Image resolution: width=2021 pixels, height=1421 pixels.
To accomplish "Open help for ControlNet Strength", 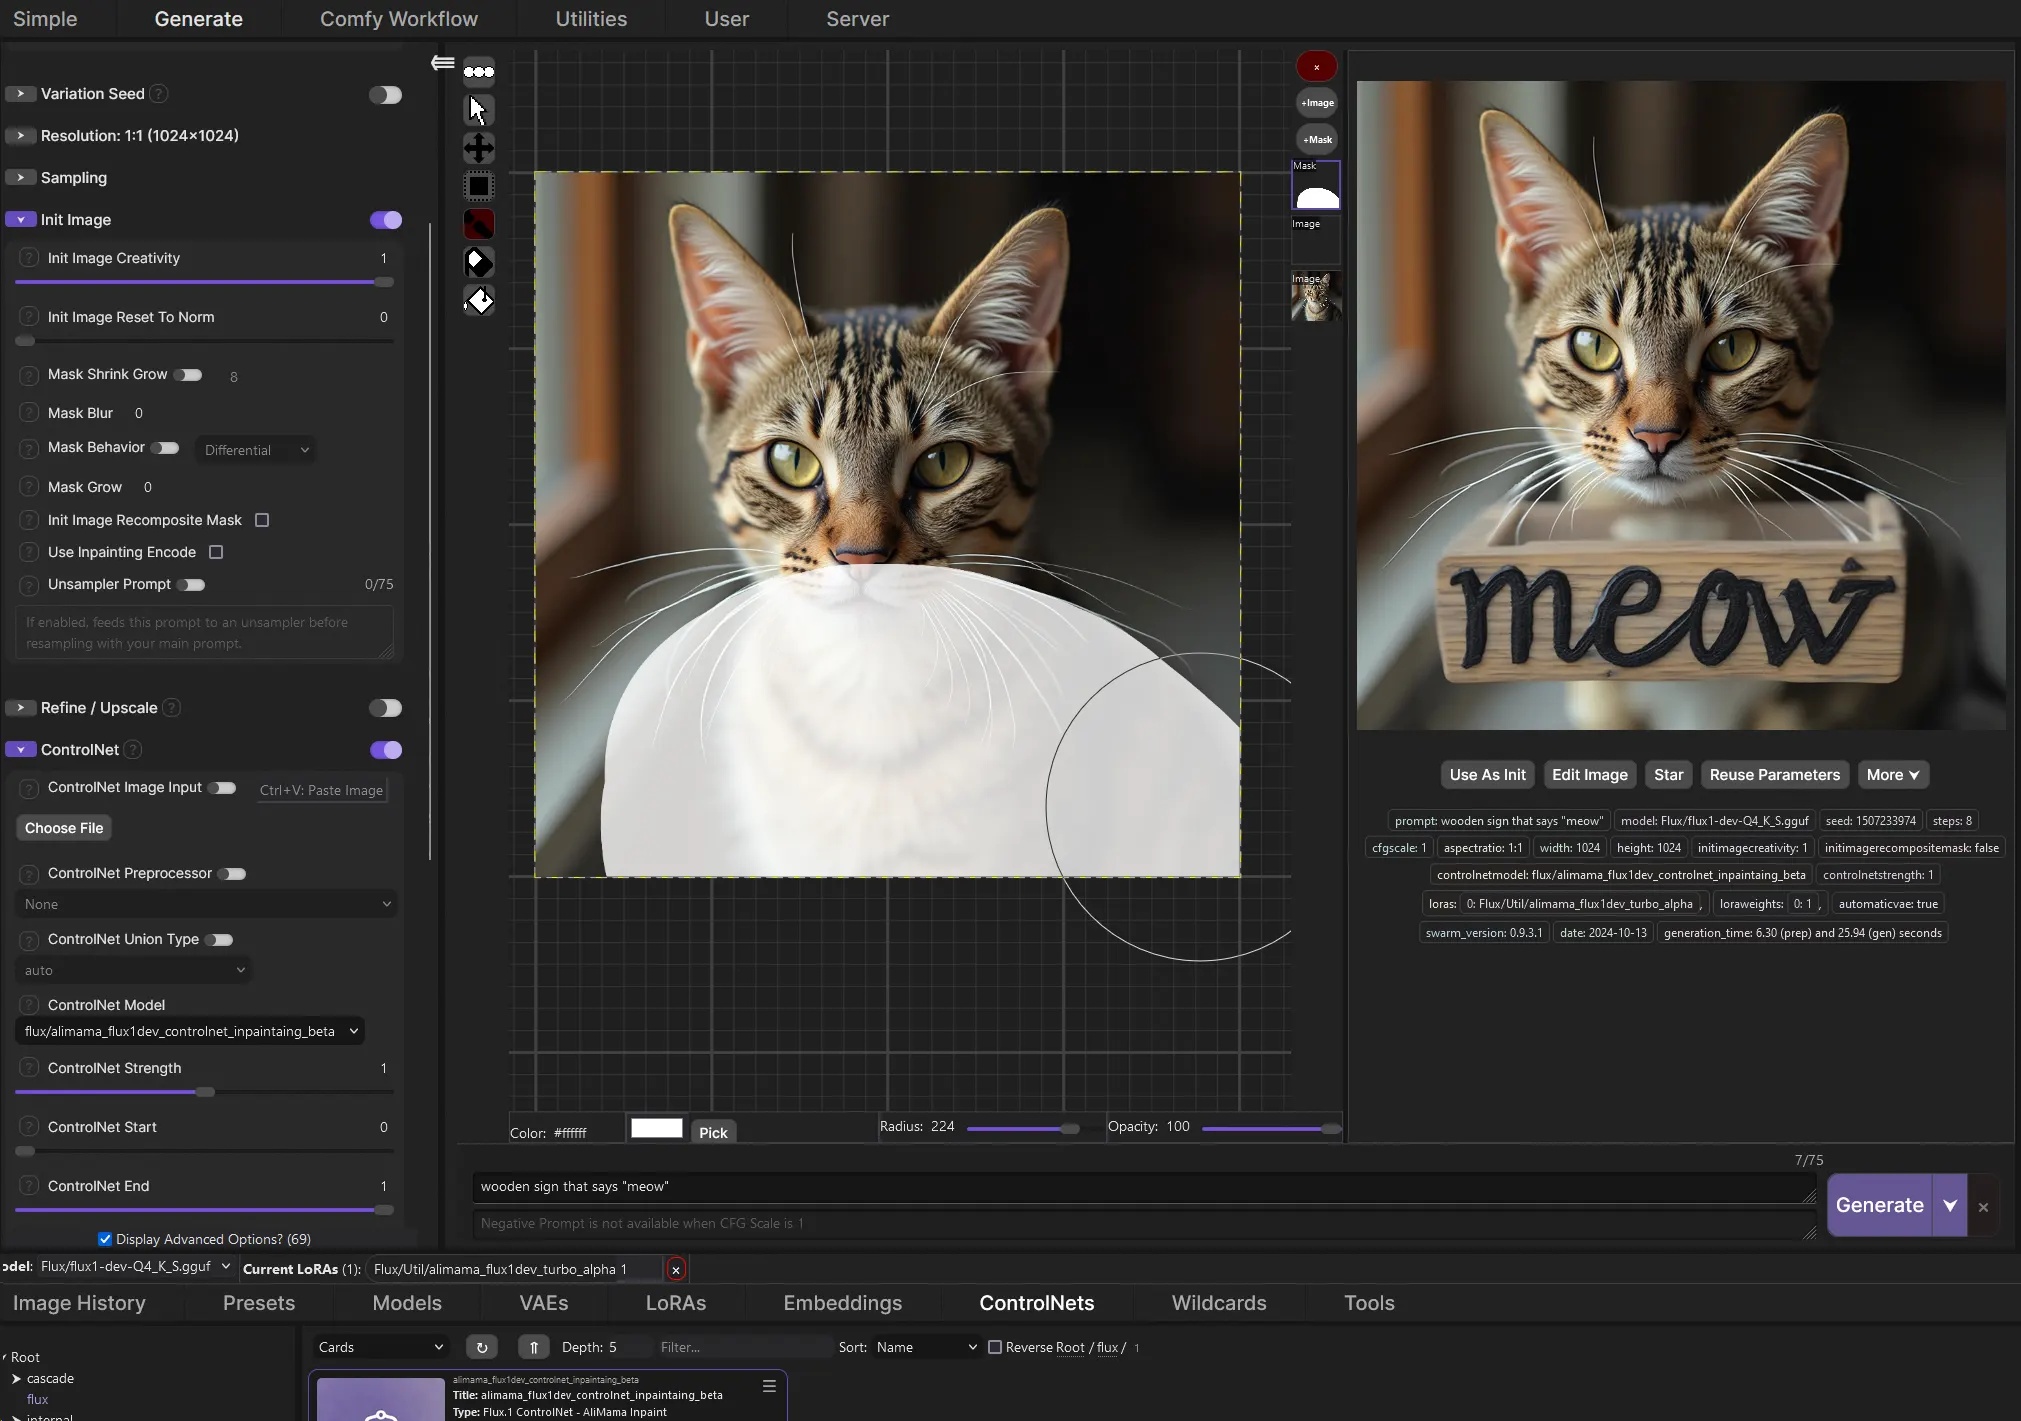I will [29, 1068].
